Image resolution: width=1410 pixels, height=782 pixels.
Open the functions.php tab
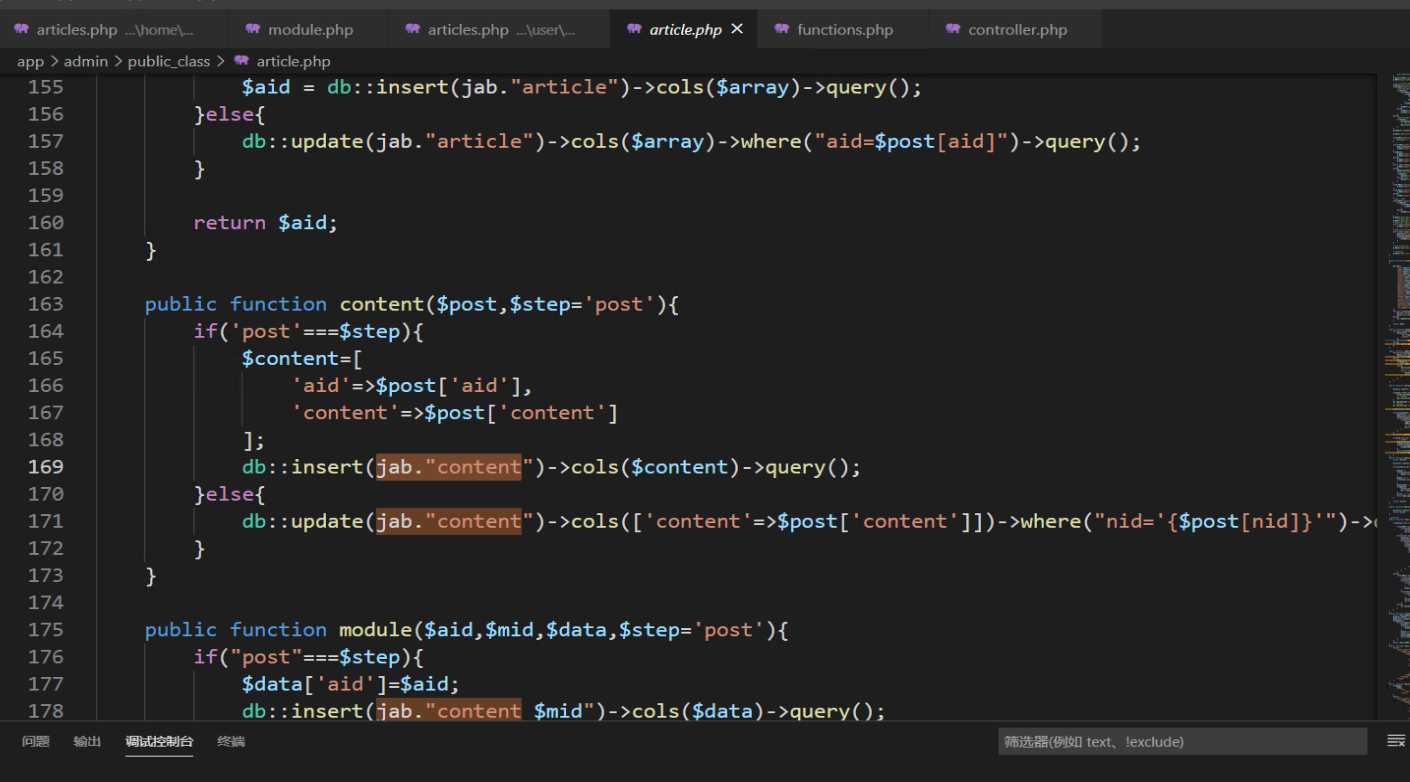click(843, 29)
